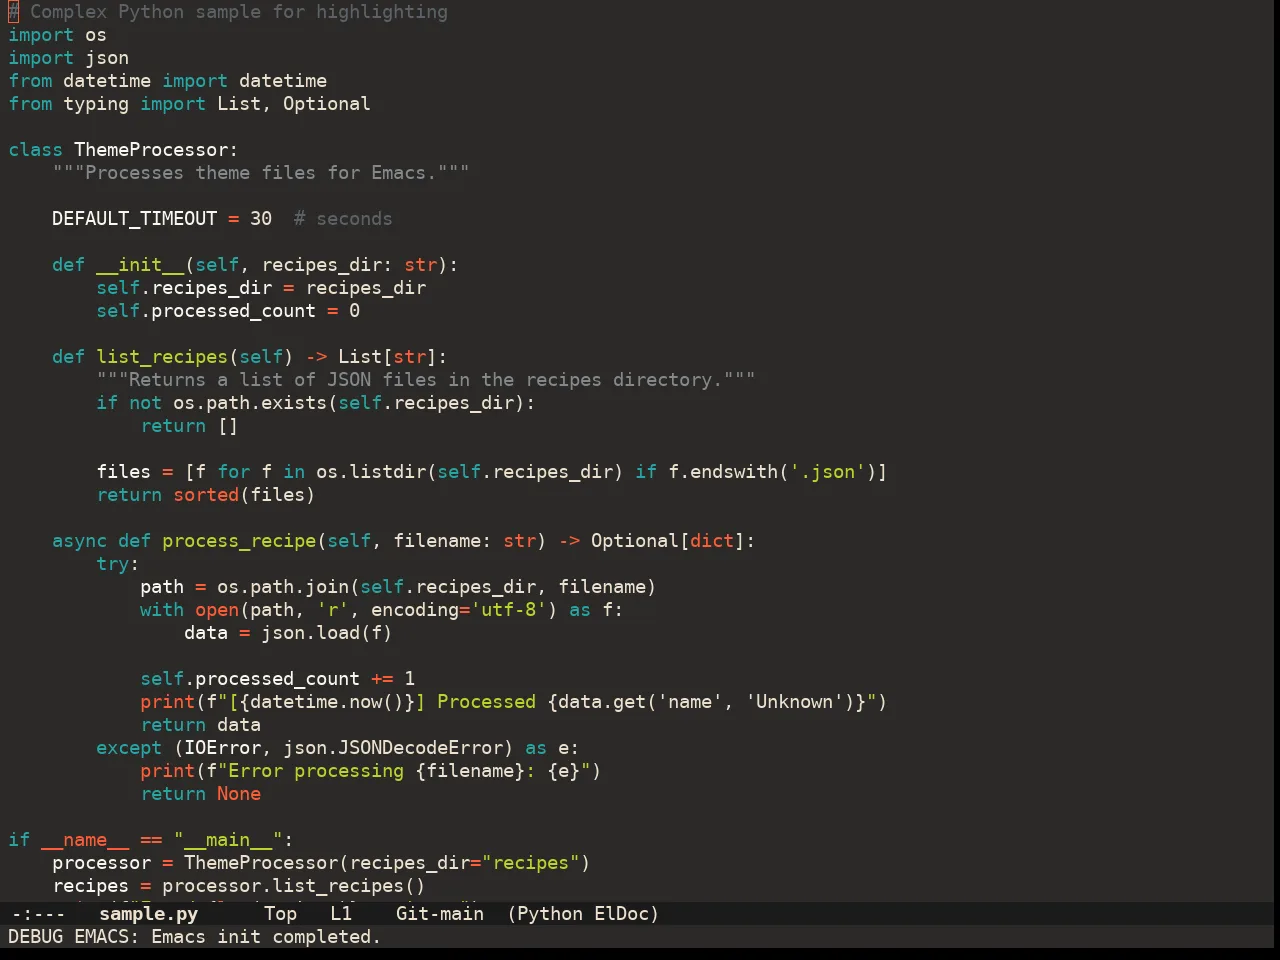Click the 'dict' type in Optional[dict]
1280x960 pixels.
point(712,541)
